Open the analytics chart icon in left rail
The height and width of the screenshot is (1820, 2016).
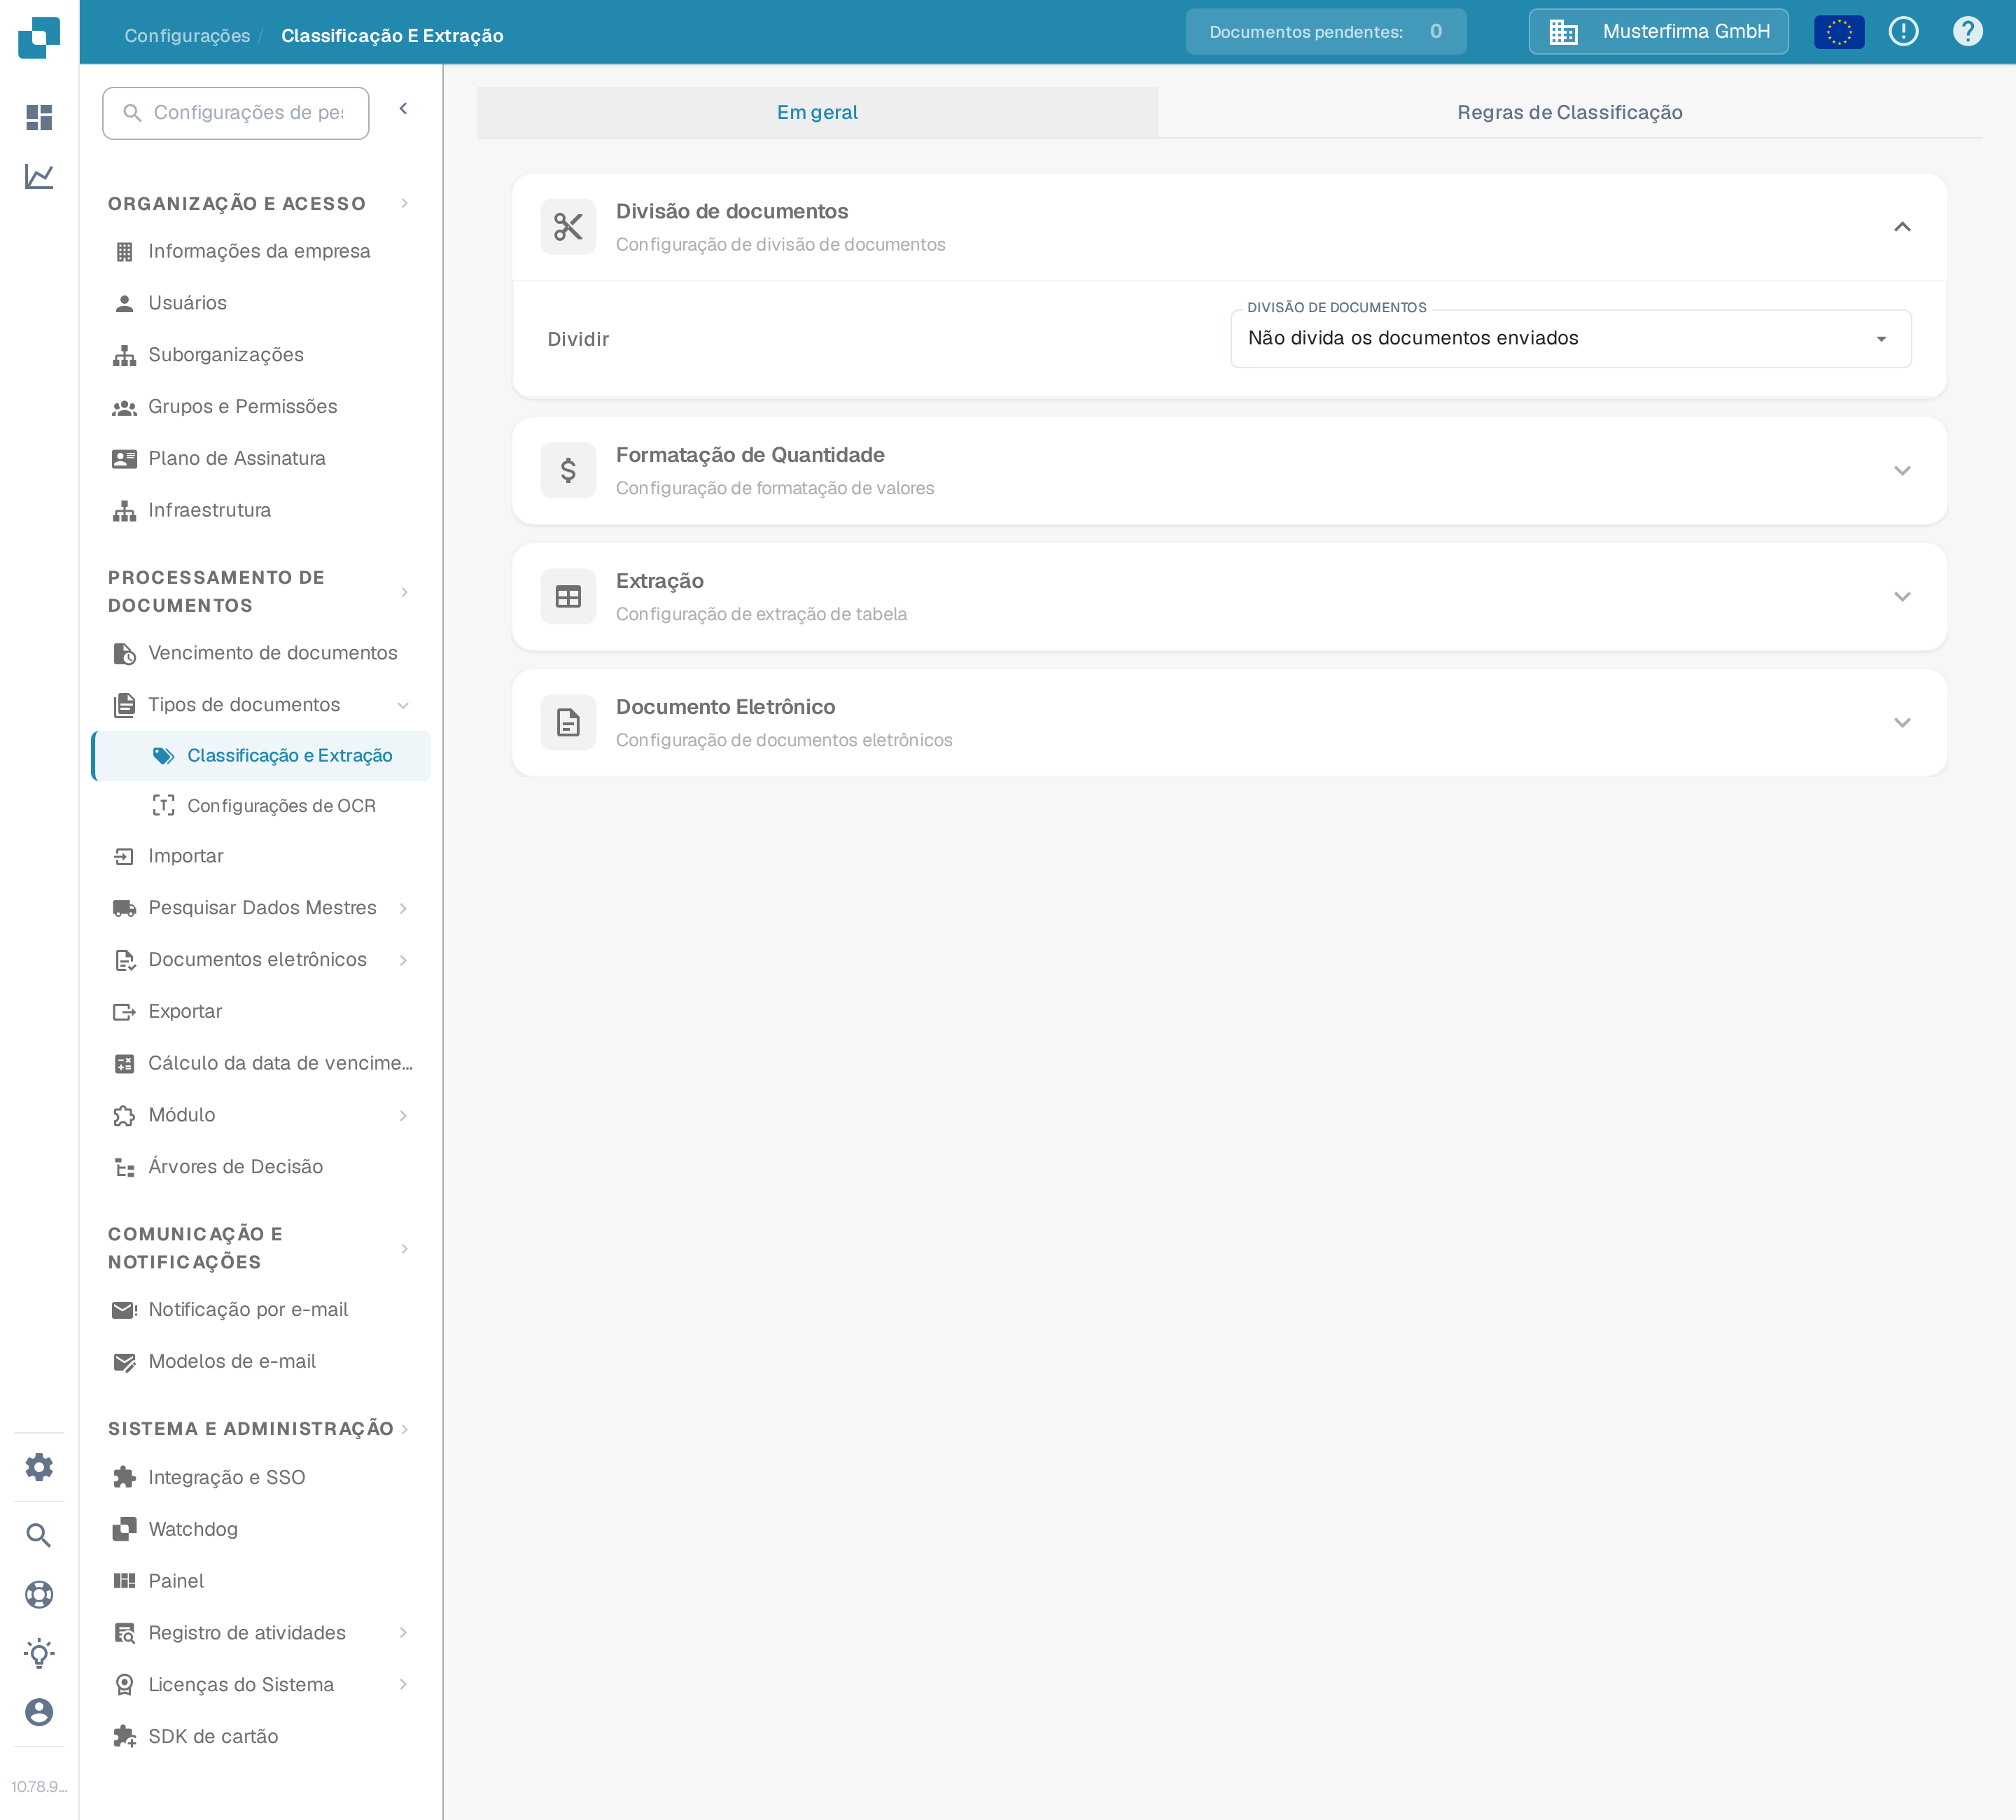point(39,177)
